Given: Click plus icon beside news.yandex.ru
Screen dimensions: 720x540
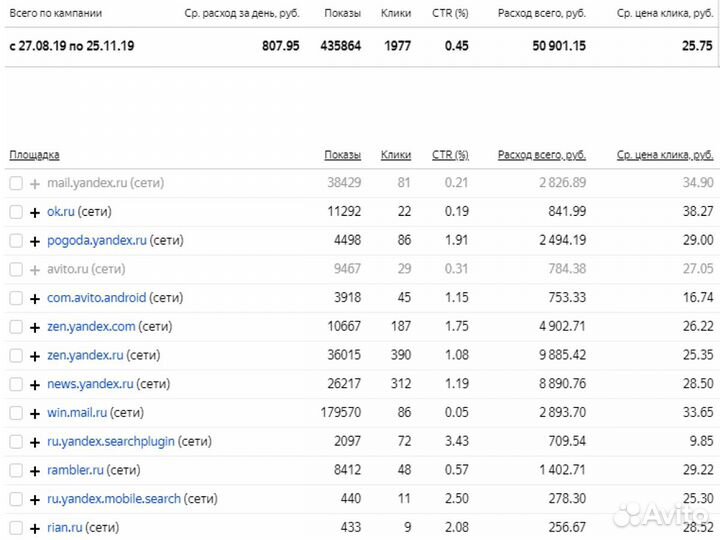Looking at the screenshot, I should tap(35, 385).
